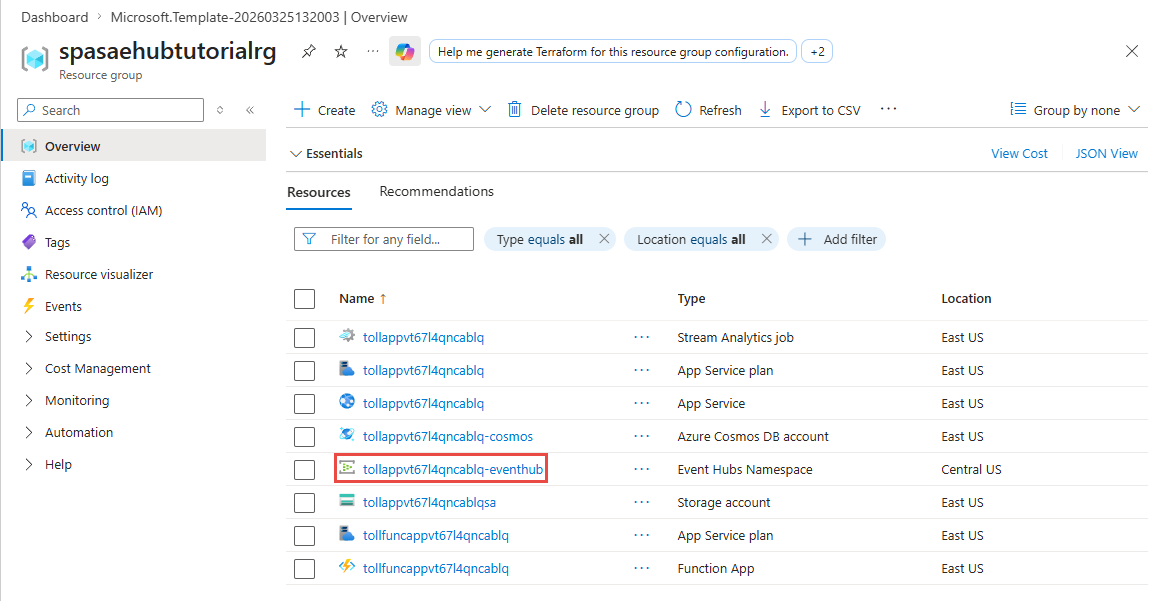Check the Function App row
The width and height of the screenshot is (1166, 601).
tap(304, 568)
